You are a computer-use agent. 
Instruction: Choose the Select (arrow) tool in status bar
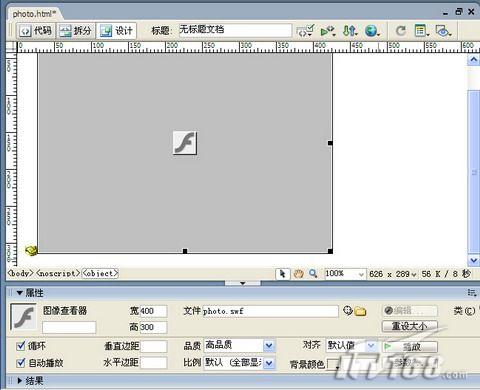click(x=283, y=274)
